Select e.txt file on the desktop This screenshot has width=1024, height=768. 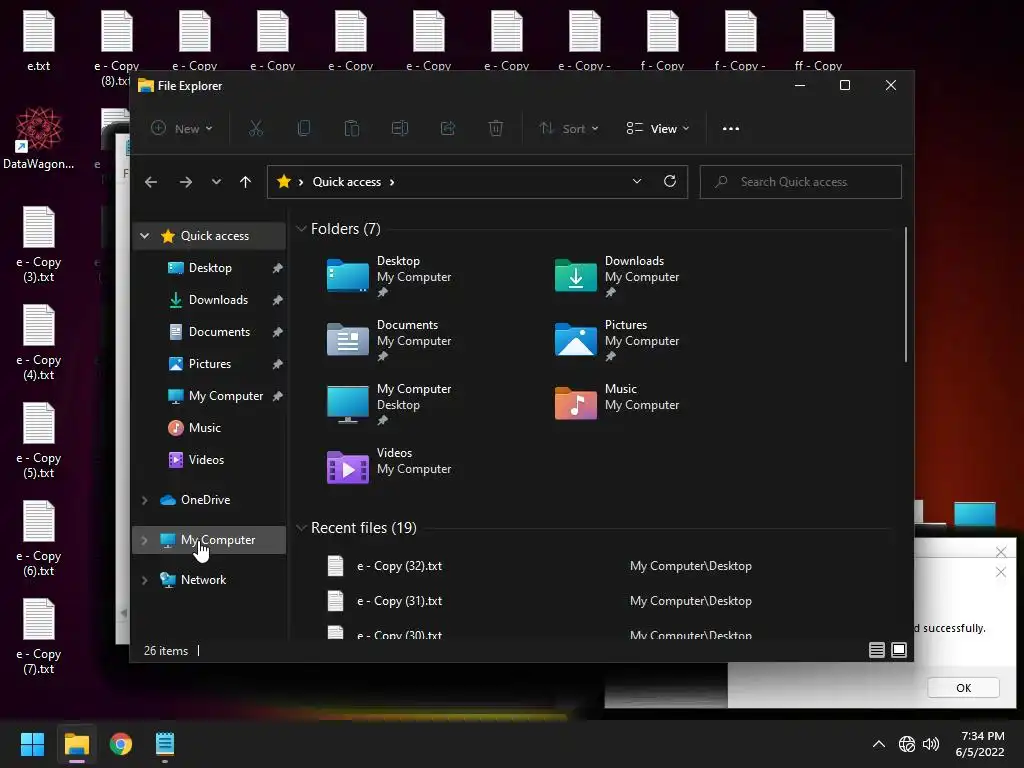39,40
